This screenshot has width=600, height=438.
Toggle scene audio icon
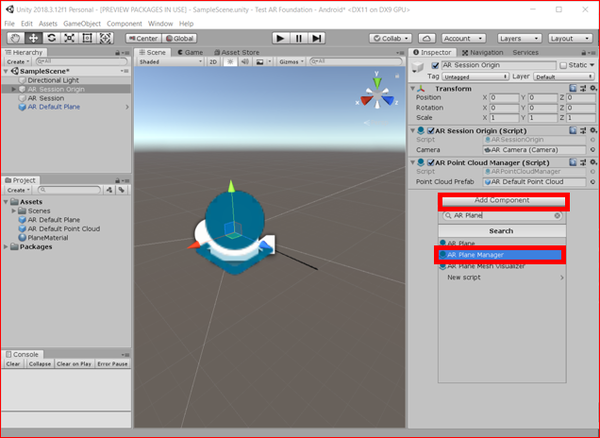245,62
